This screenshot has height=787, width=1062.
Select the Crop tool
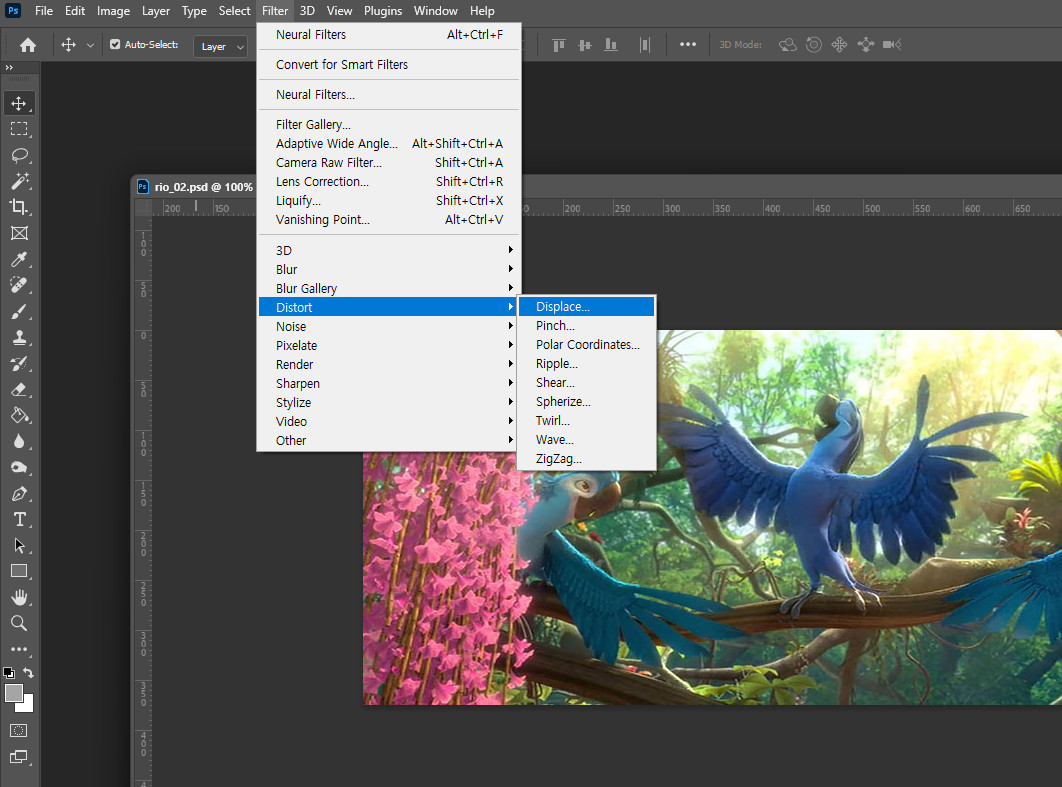pyautogui.click(x=19, y=207)
